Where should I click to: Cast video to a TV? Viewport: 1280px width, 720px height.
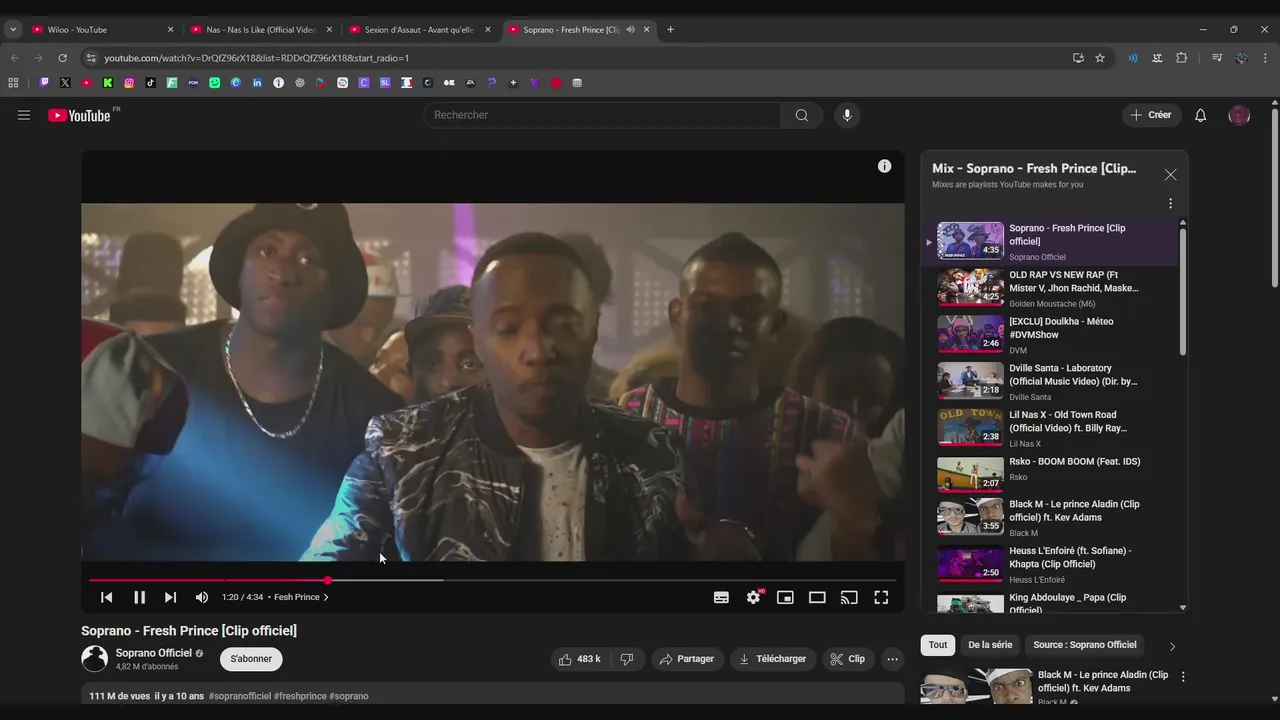click(849, 597)
